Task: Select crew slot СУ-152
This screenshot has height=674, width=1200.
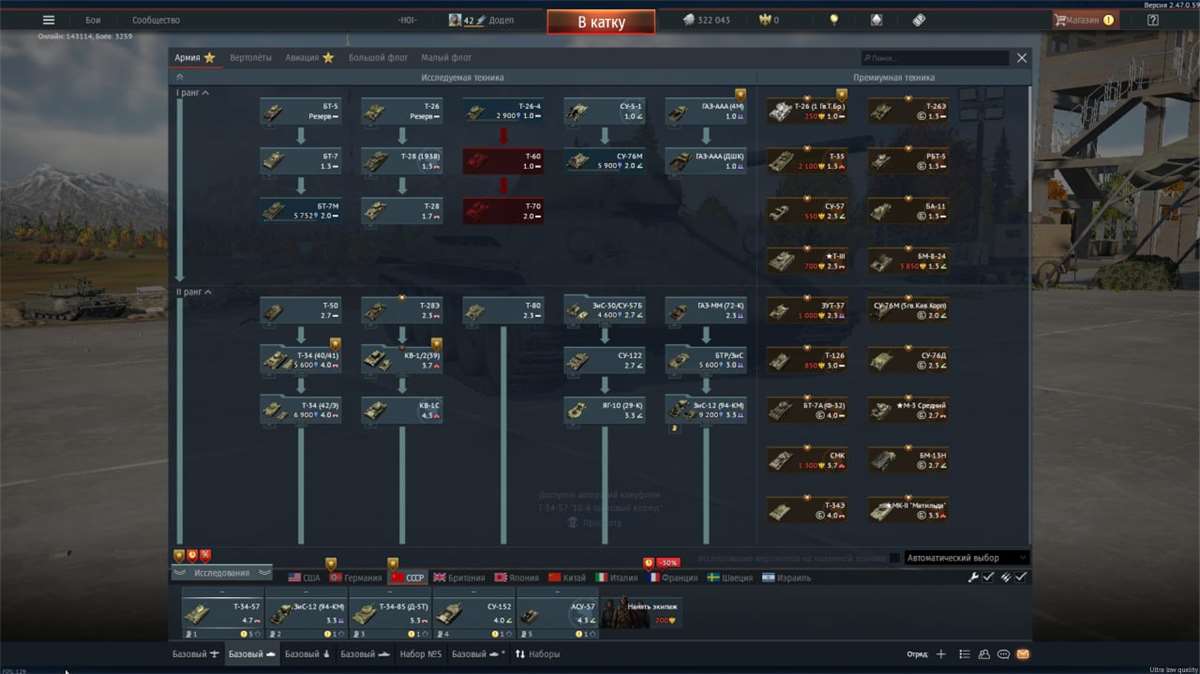Action: [x=473, y=613]
